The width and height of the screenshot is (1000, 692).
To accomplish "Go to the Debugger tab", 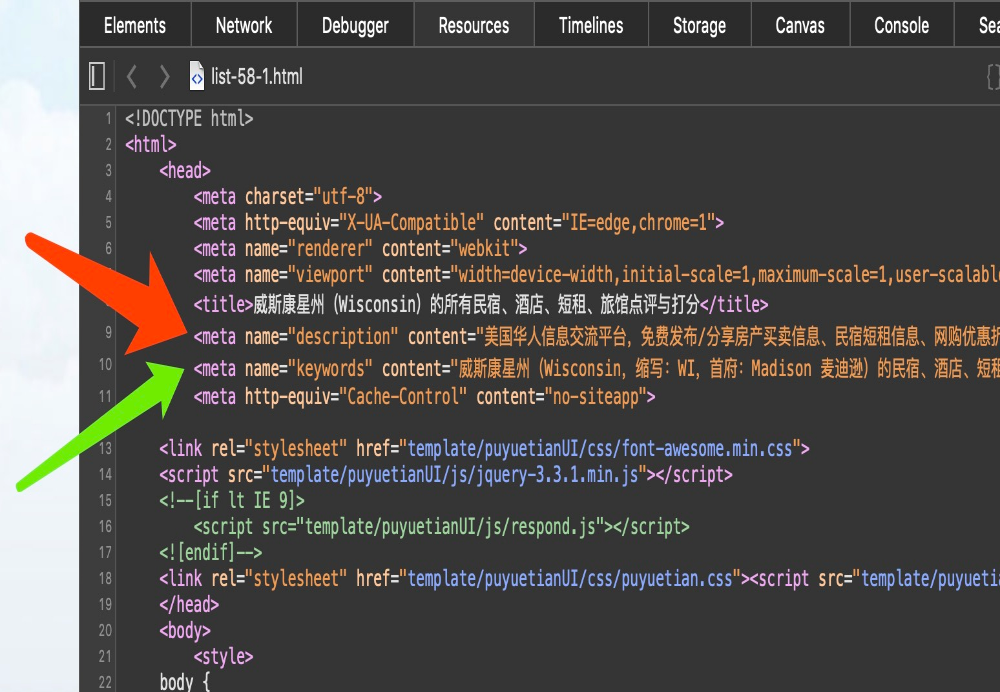I will coord(355,26).
